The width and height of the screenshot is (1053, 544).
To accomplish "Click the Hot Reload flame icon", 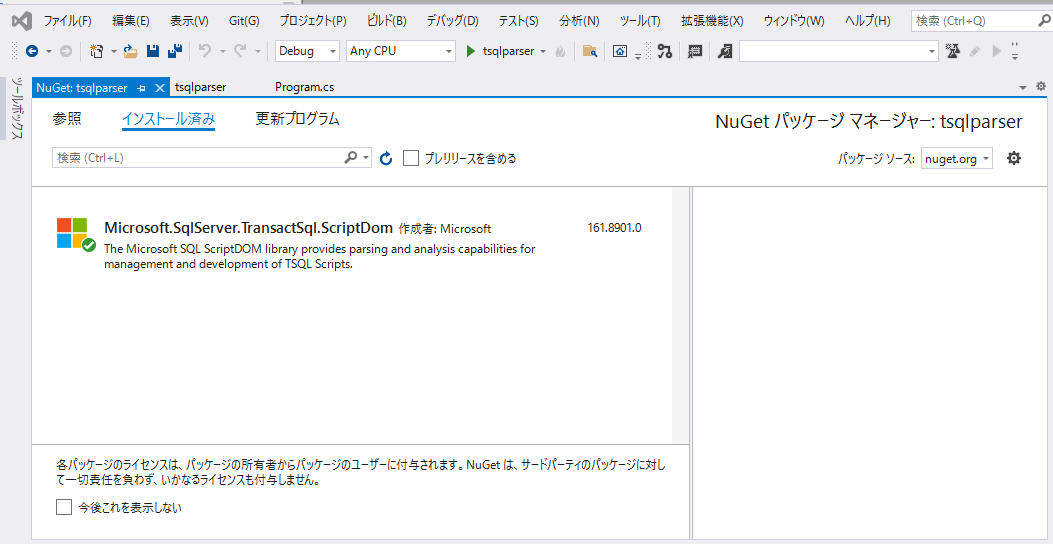I will click(560, 51).
